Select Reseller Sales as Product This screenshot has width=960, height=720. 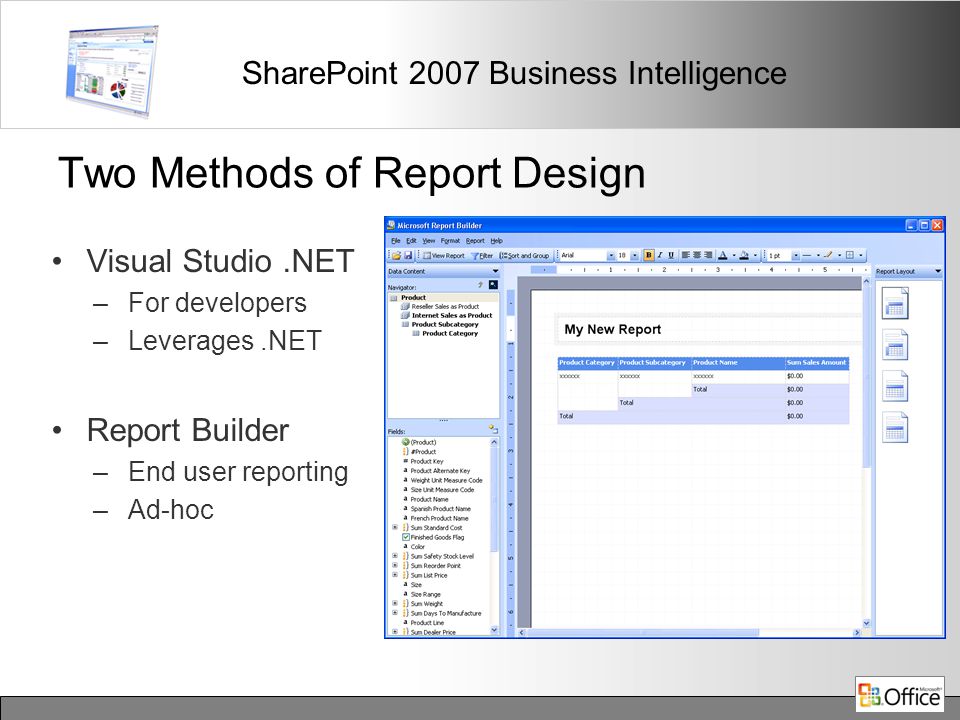pos(445,306)
